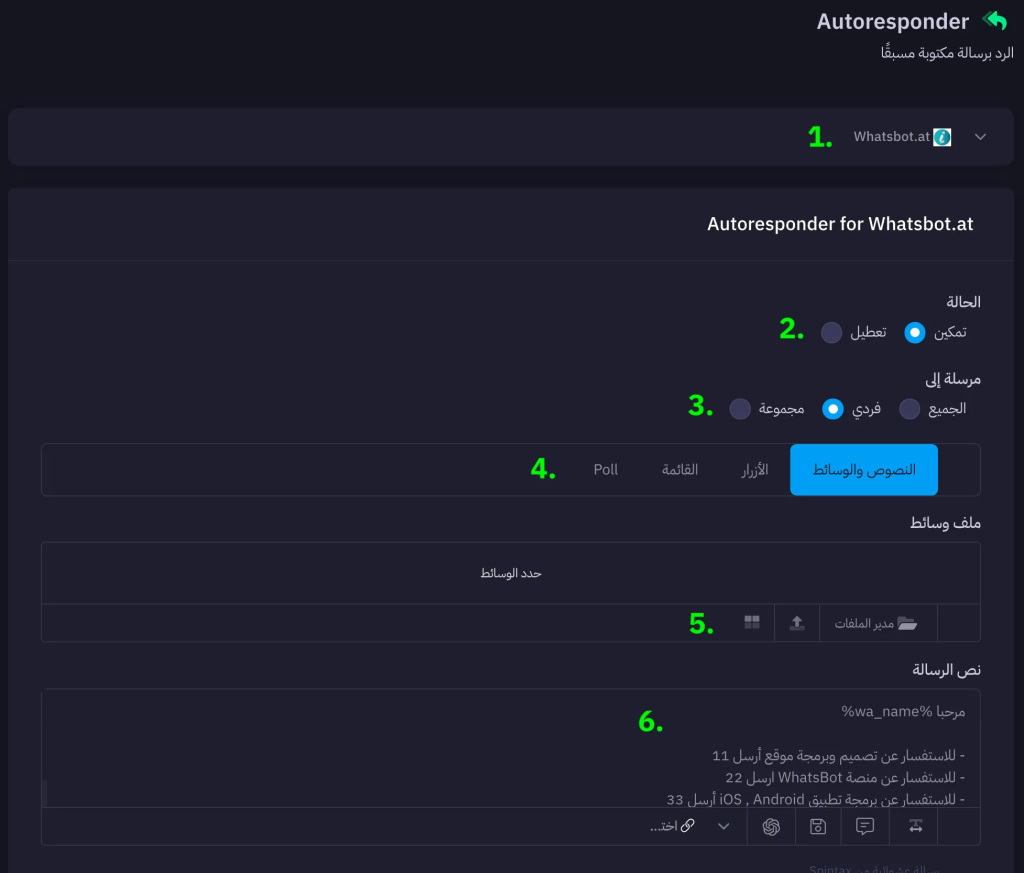Click the speech bubble icon under message

point(865,826)
